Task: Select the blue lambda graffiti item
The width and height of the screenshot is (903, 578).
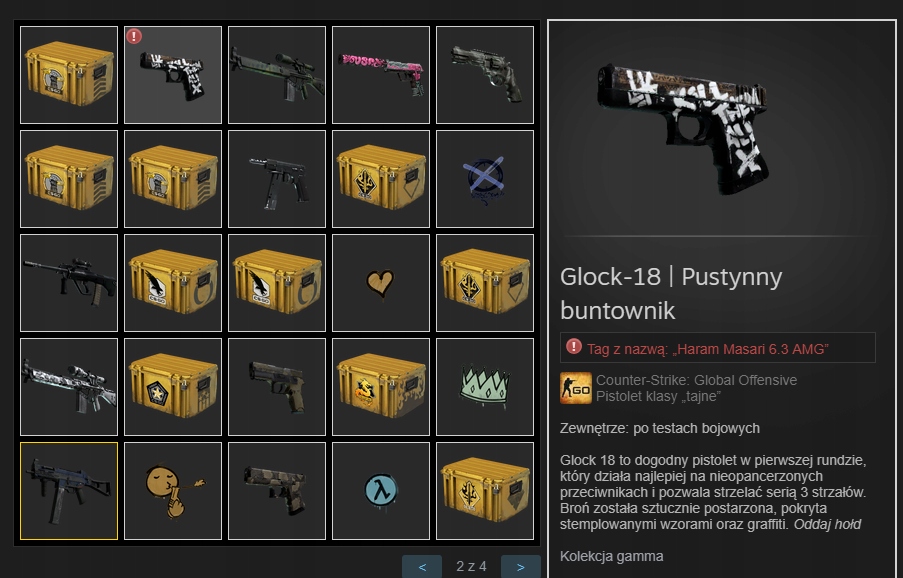Action: 381,491
